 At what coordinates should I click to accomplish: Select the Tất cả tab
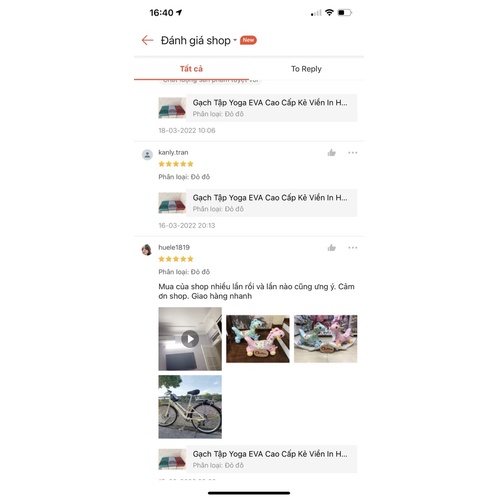[191, 69]
